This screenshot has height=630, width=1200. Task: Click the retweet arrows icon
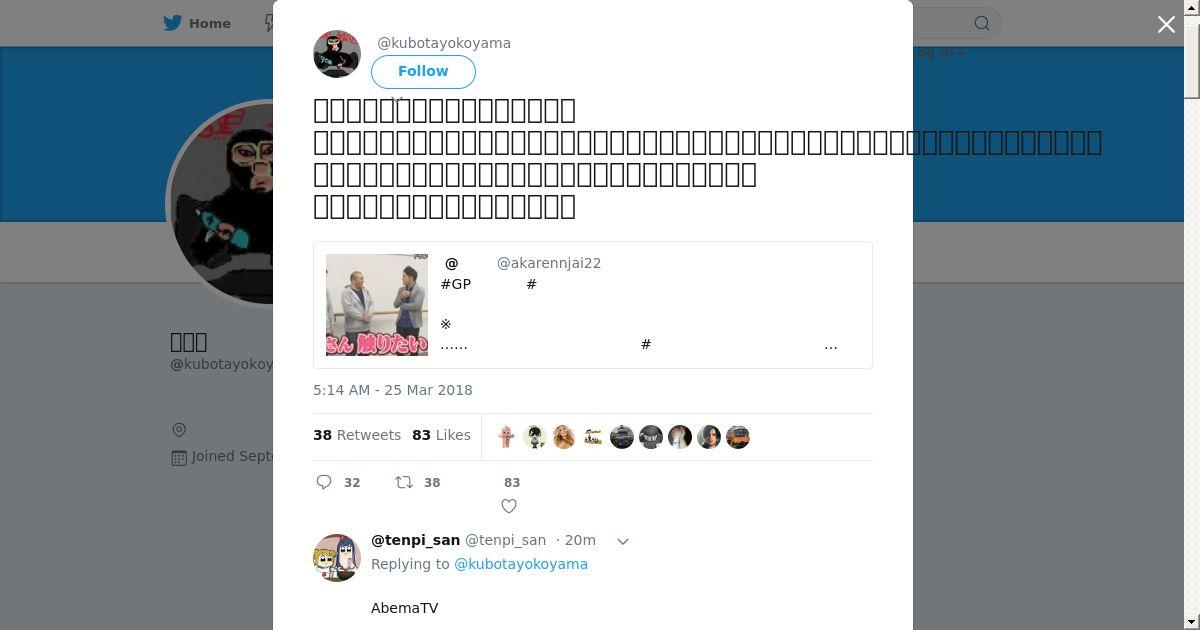(x=404, y=482)
